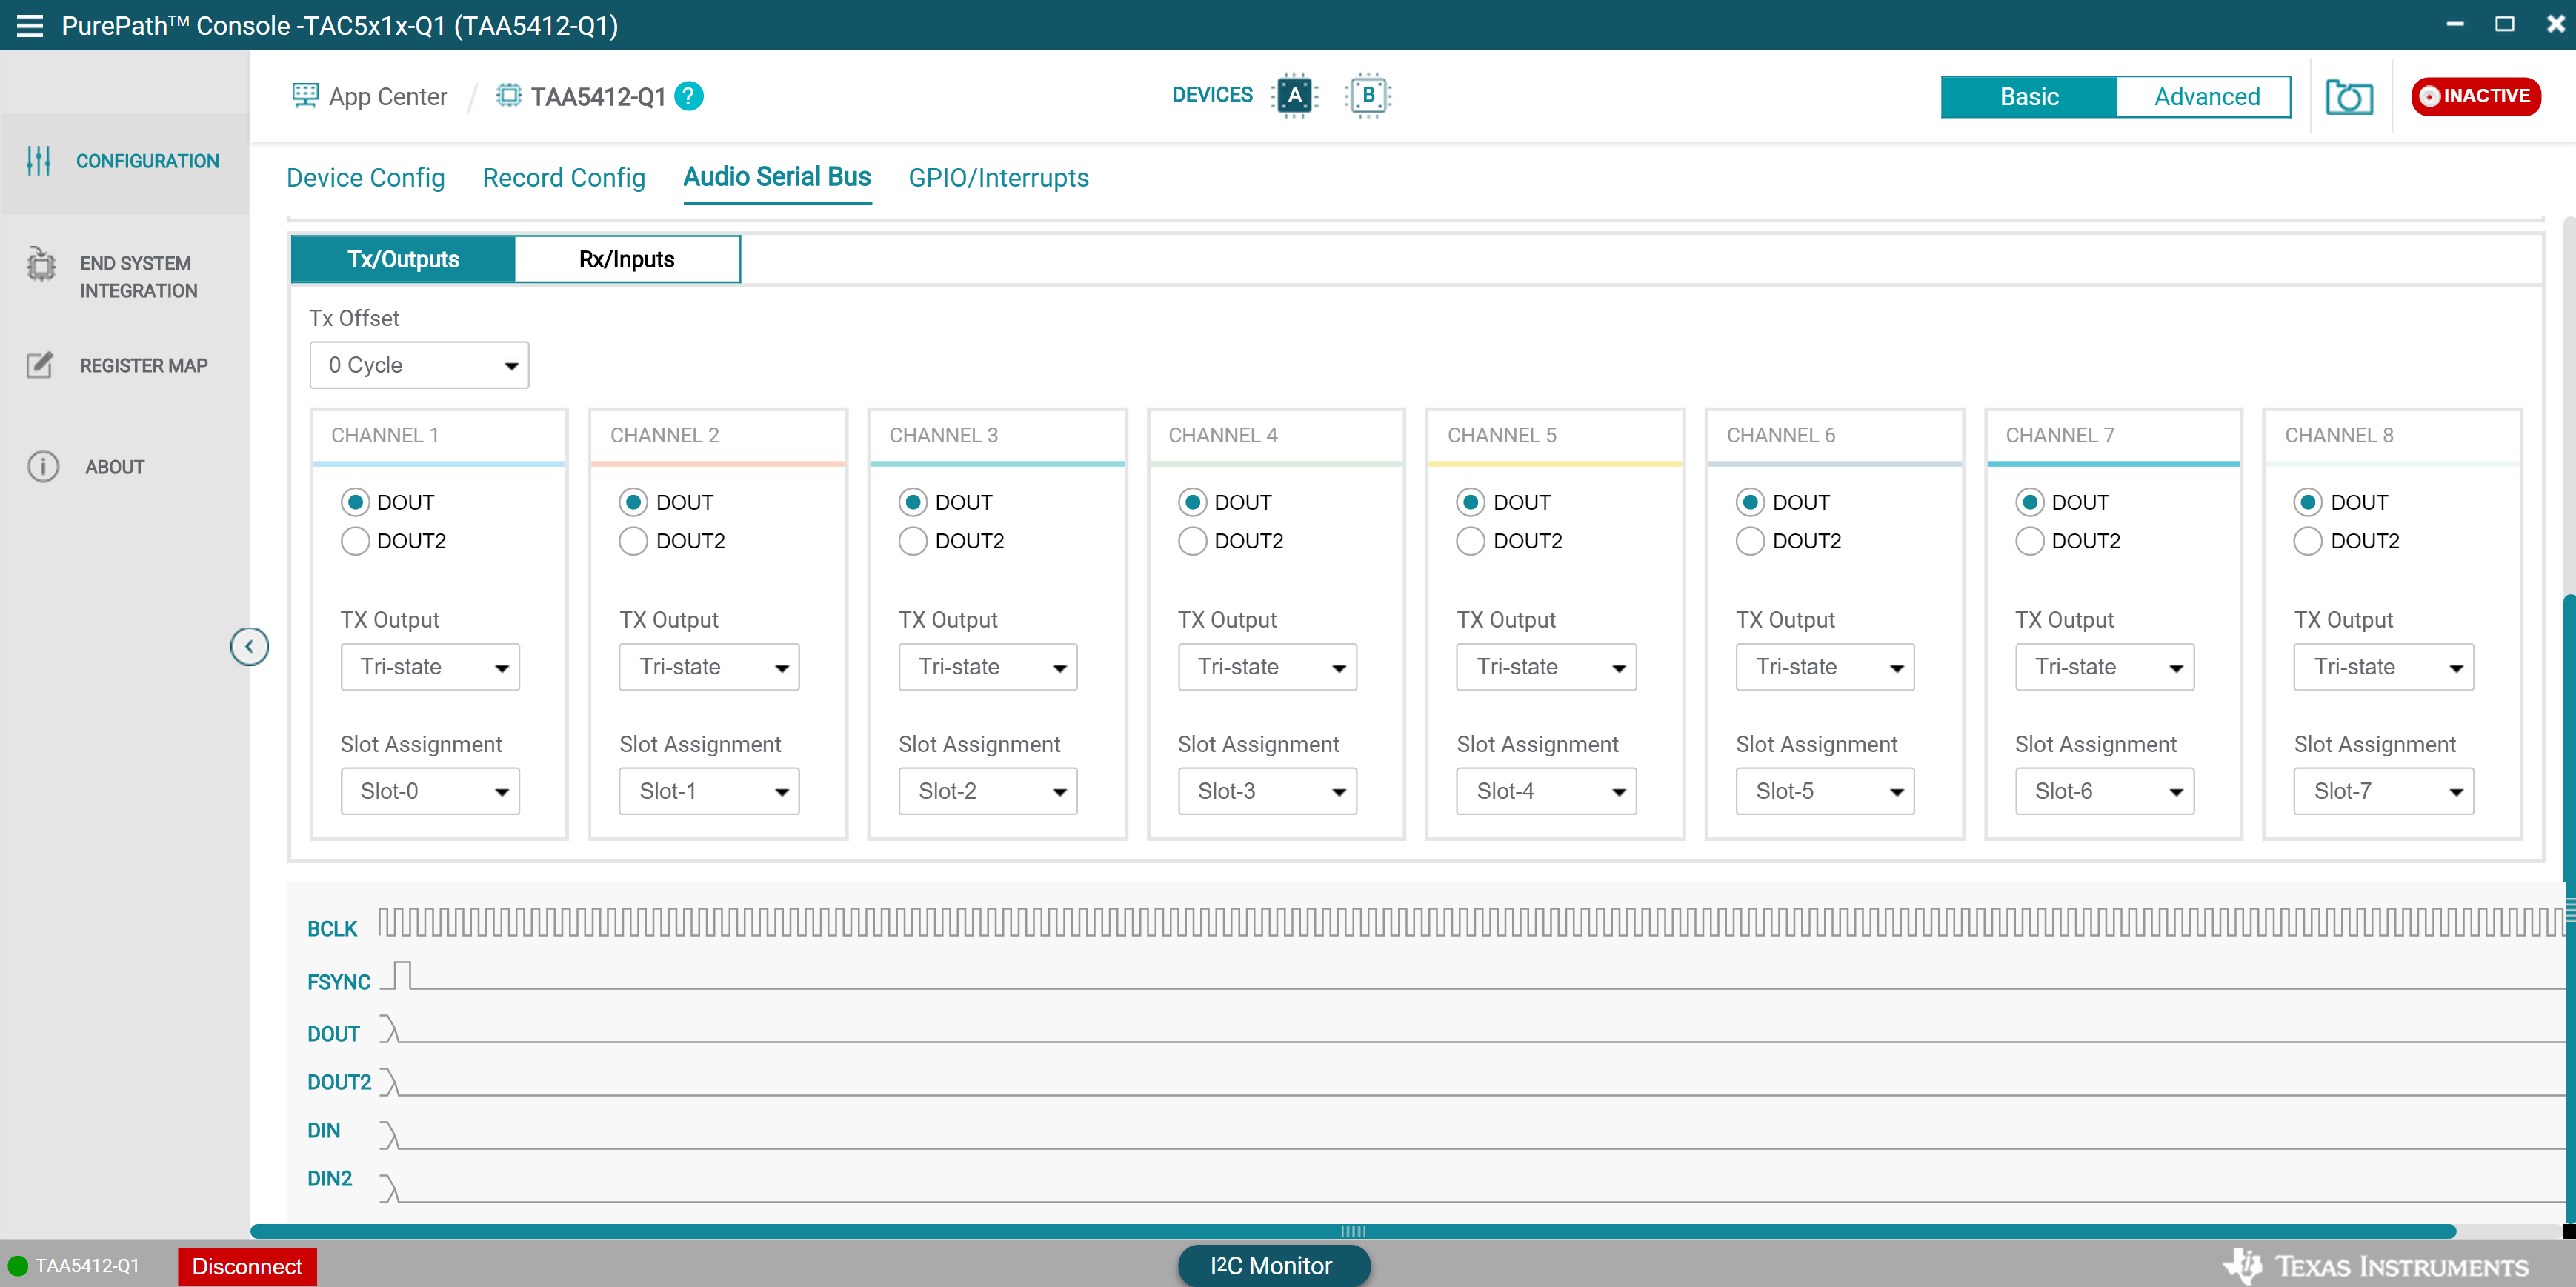Open Channel 5 TX Output dropdown
The width and height of the screenshot is (2576, 1287).
click(x=1546, y=667)
